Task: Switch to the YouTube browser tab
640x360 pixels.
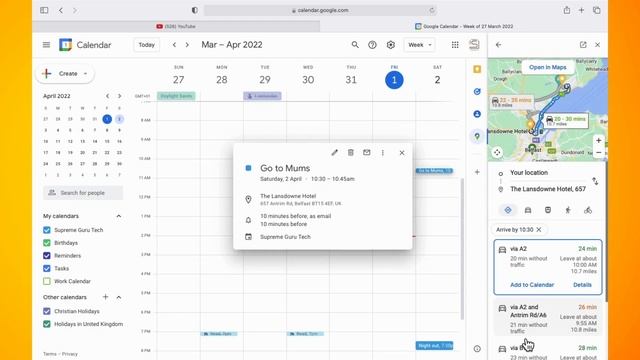Action: point(176,26)
